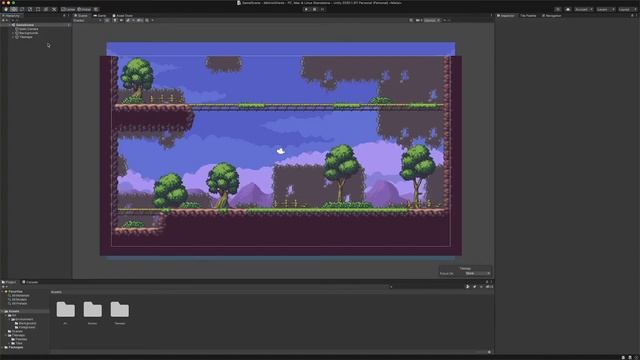The width and height of the screenshot is (640, 360).
Task: Select the Transform tool in the toolbar
Action: [x=46, y=9]
